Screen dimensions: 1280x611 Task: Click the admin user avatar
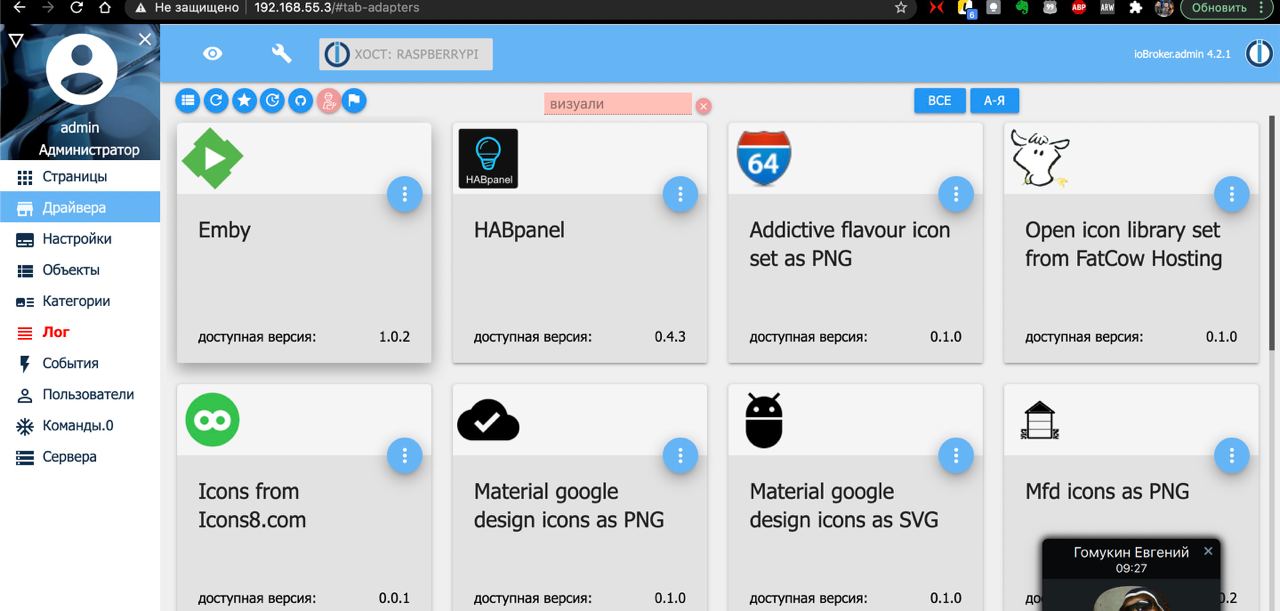(x=80, y=68)
